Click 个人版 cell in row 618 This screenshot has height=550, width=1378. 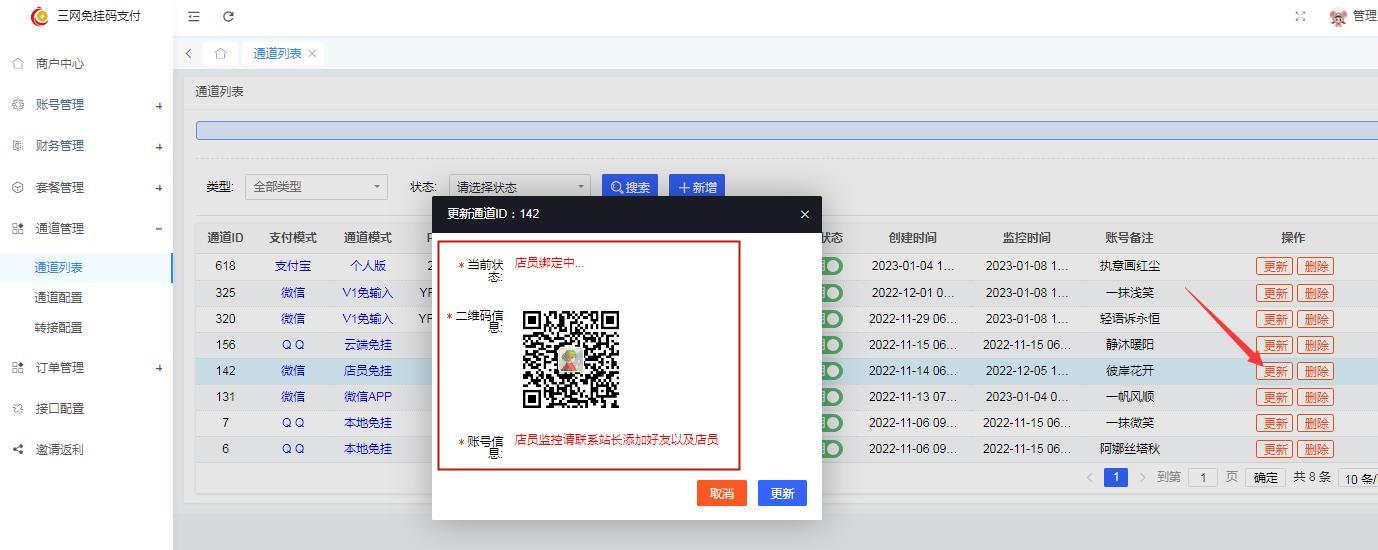tap(368, 266)
